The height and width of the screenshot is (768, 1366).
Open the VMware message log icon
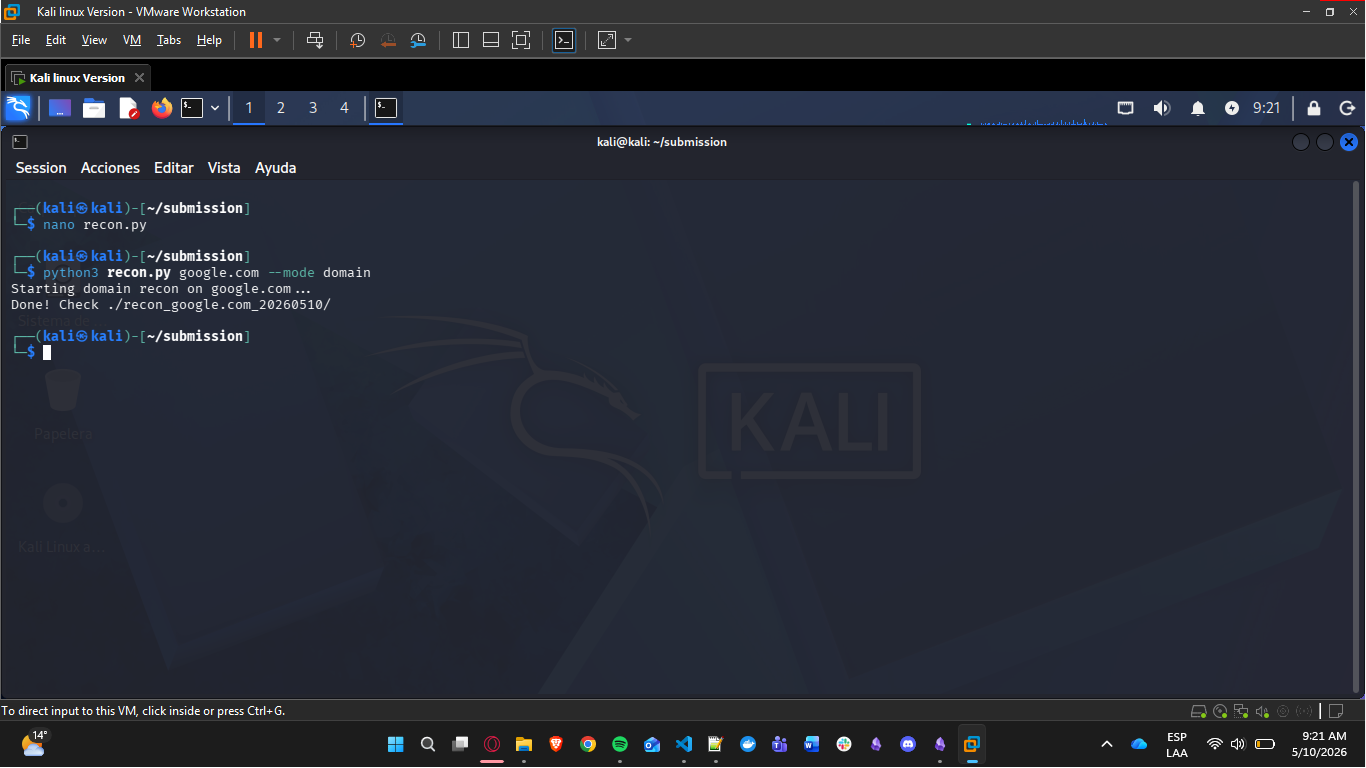1335,711
